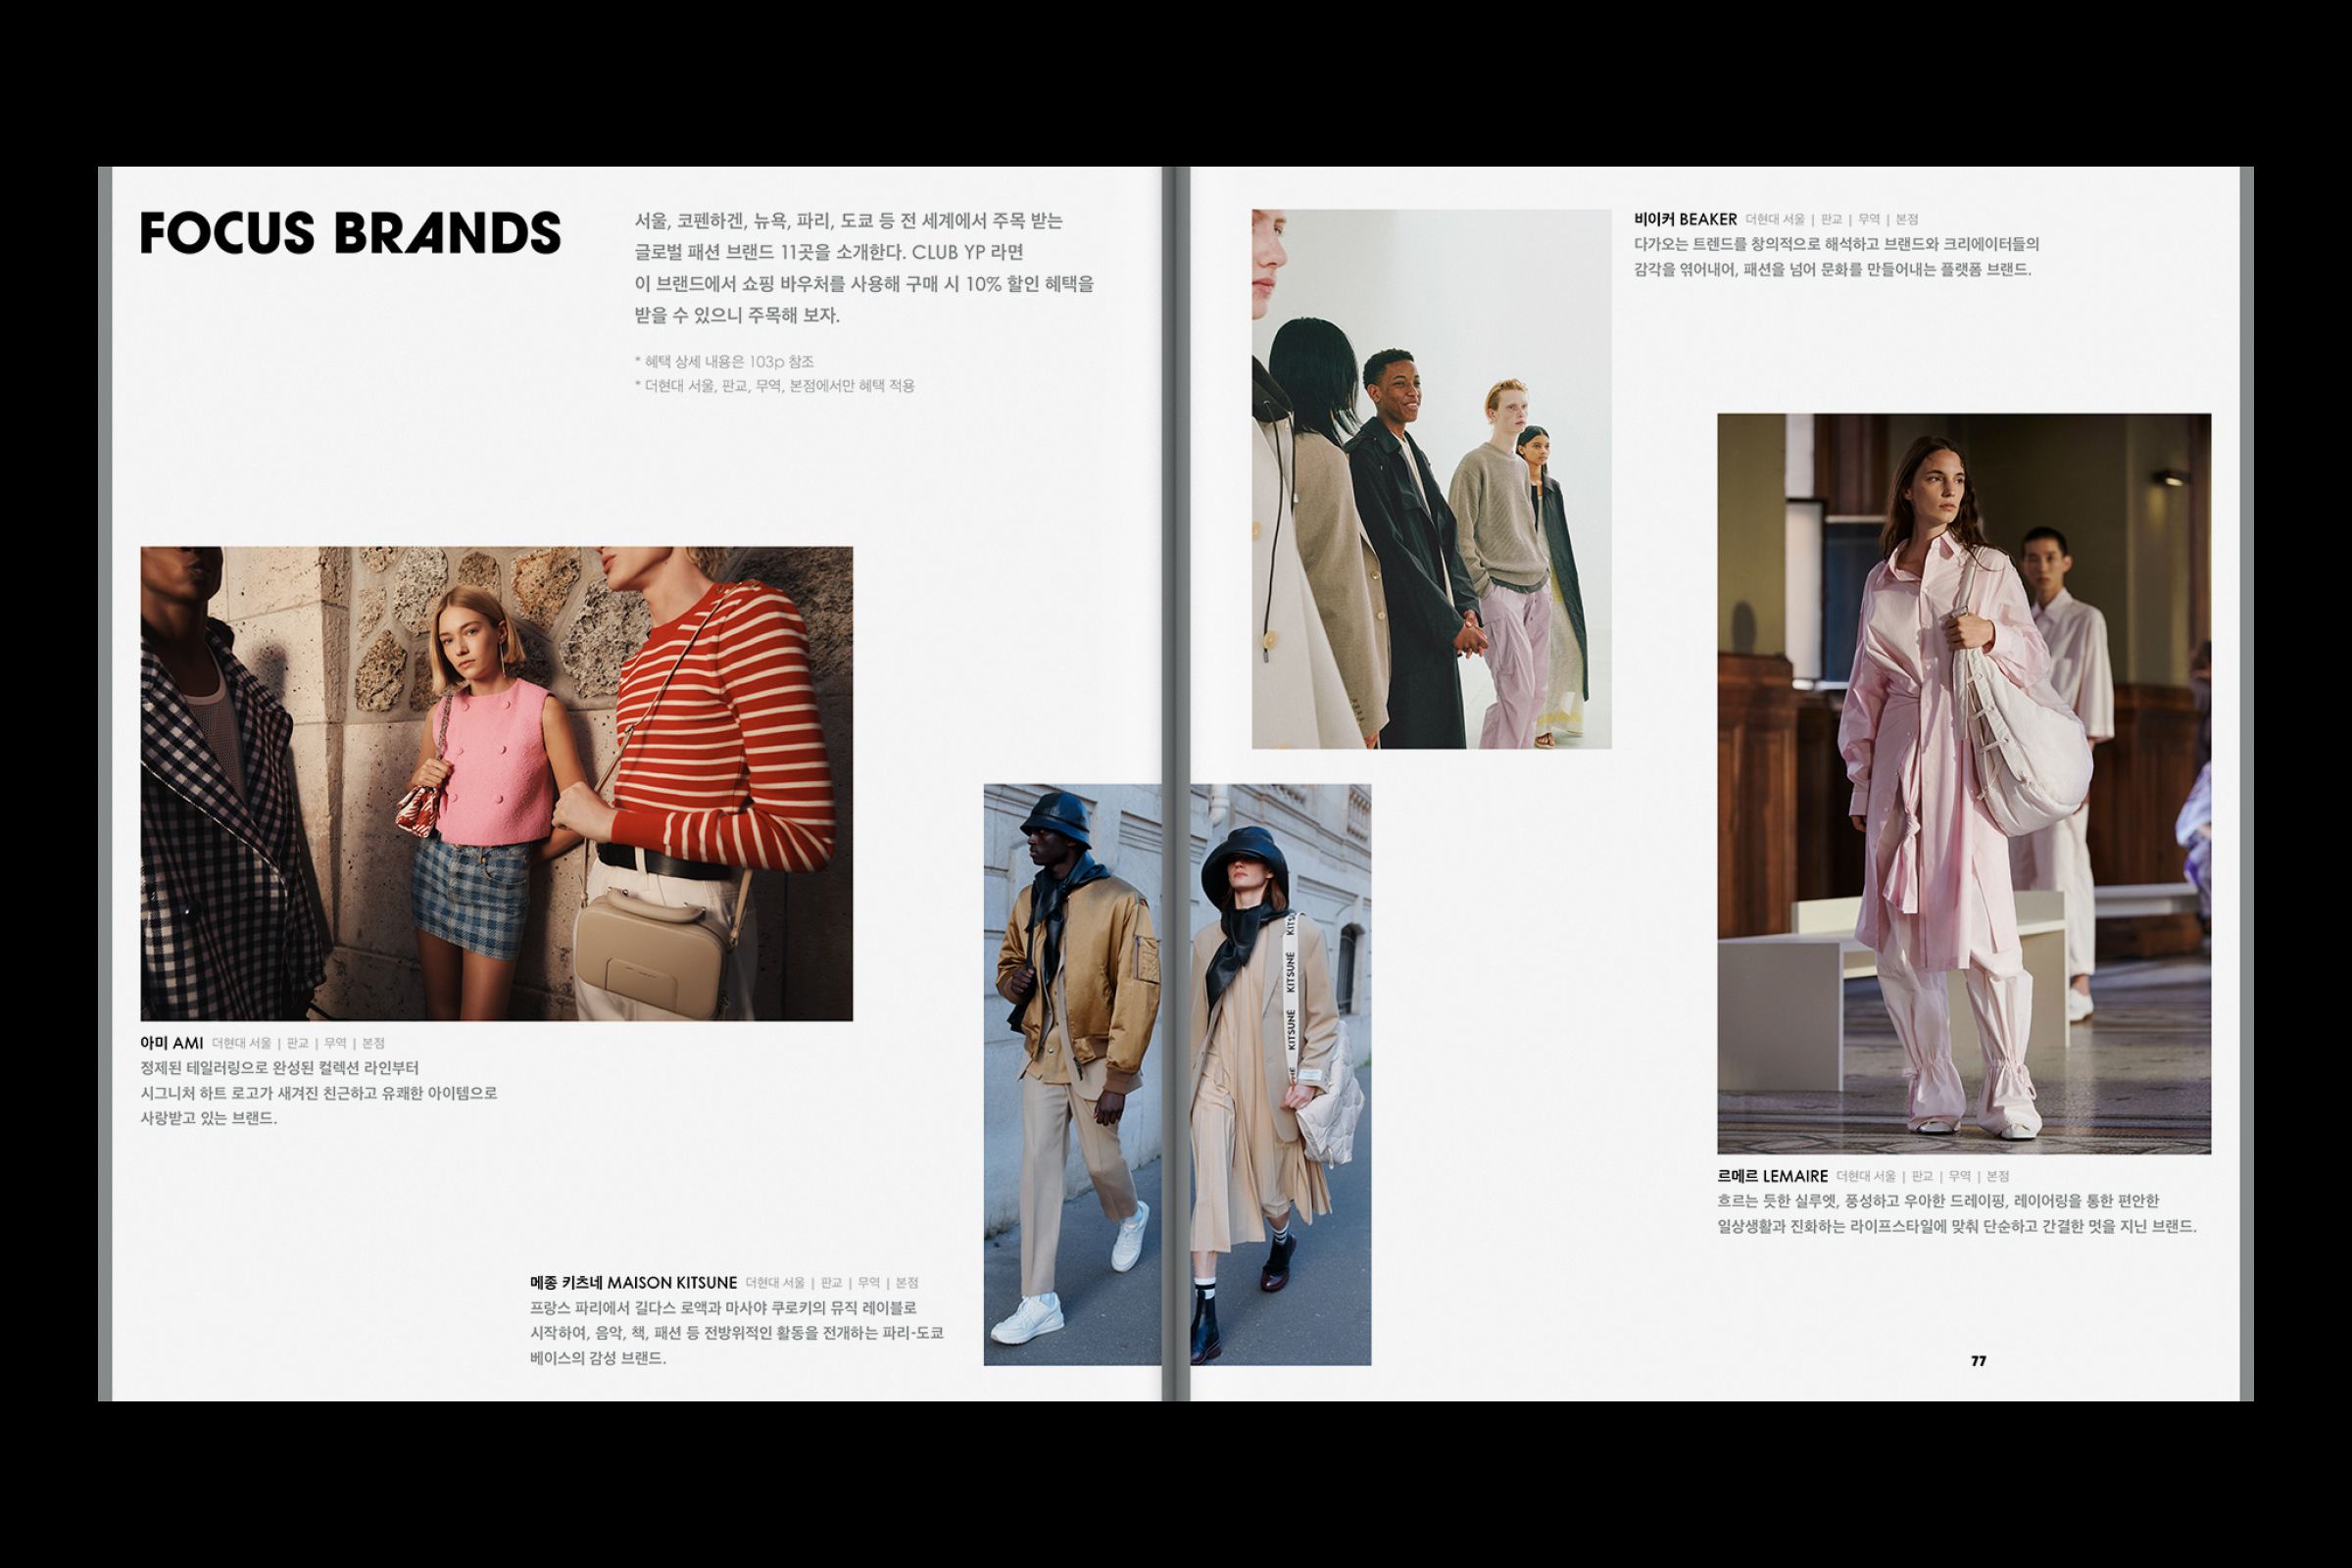This screenshot has height=1568, width=2352.
Task: Click page number 77
Action: click(1978, 1361)
